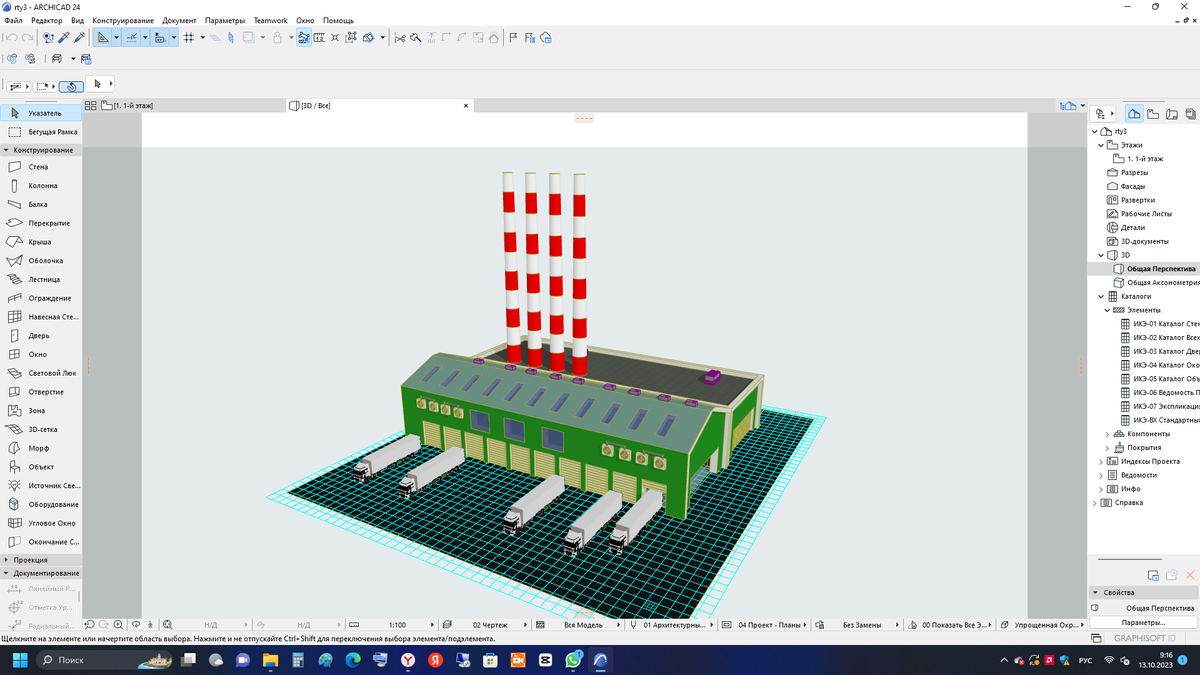Select the Стена (Wall) tool
The width and height of the screenshot is (1200, 675).
tap(38, 167)
